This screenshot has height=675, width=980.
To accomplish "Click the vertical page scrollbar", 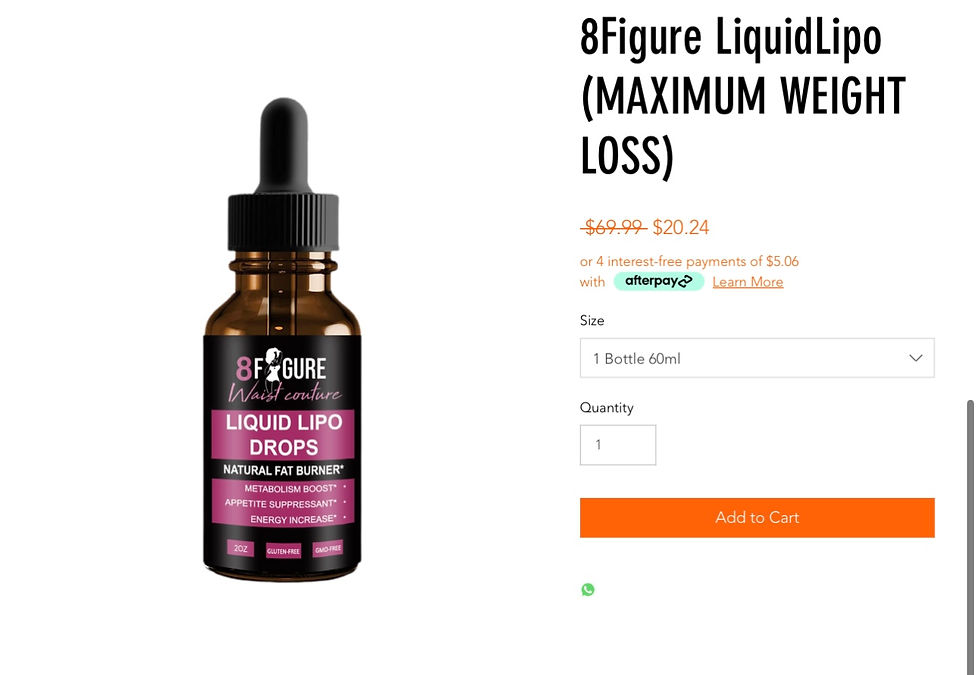I will tap(970, 538).
